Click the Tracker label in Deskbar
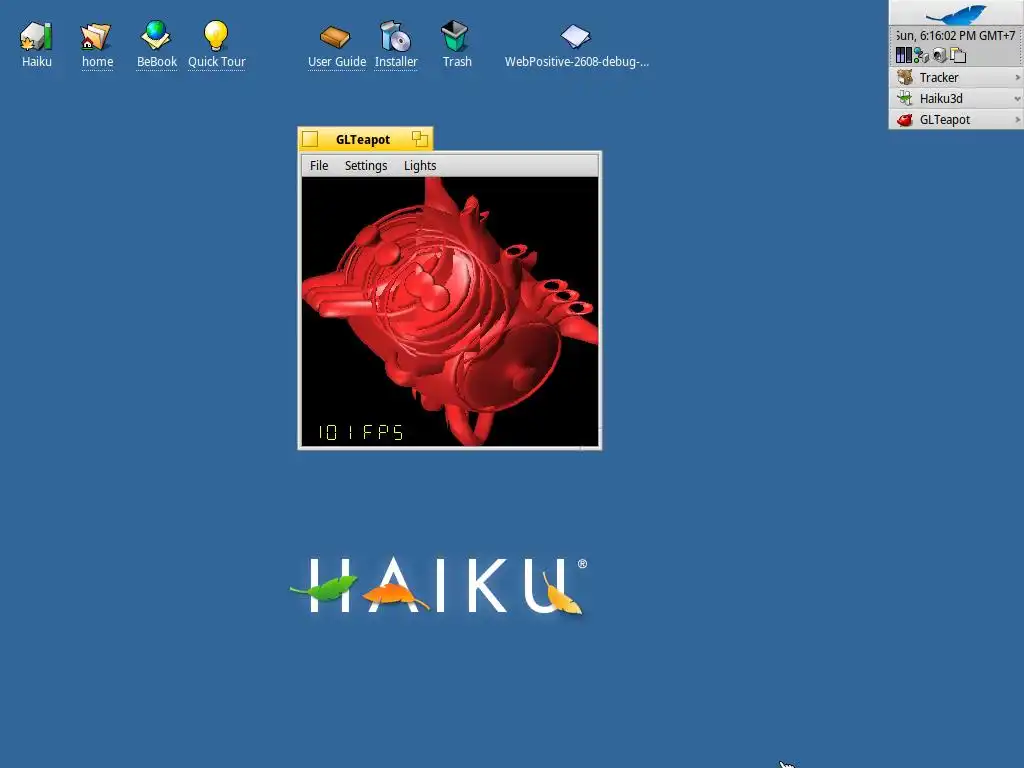 click(939, 77)
